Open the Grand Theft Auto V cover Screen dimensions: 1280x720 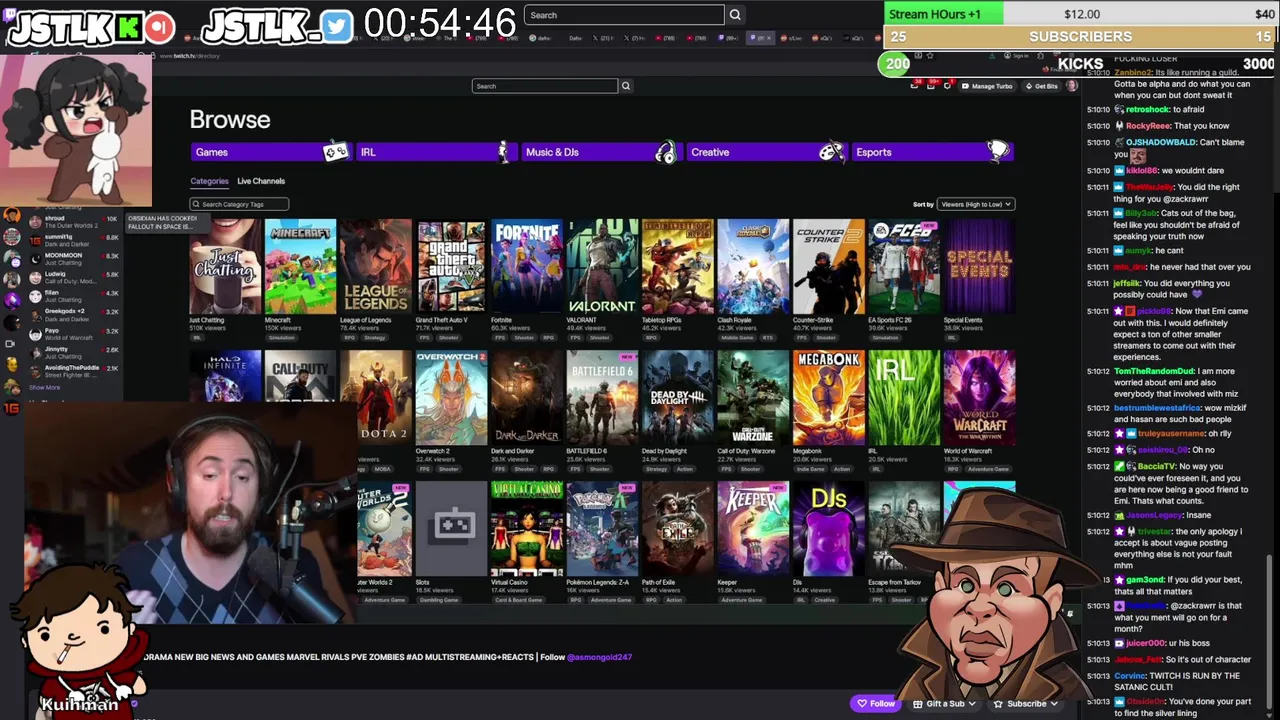[451, 267]
